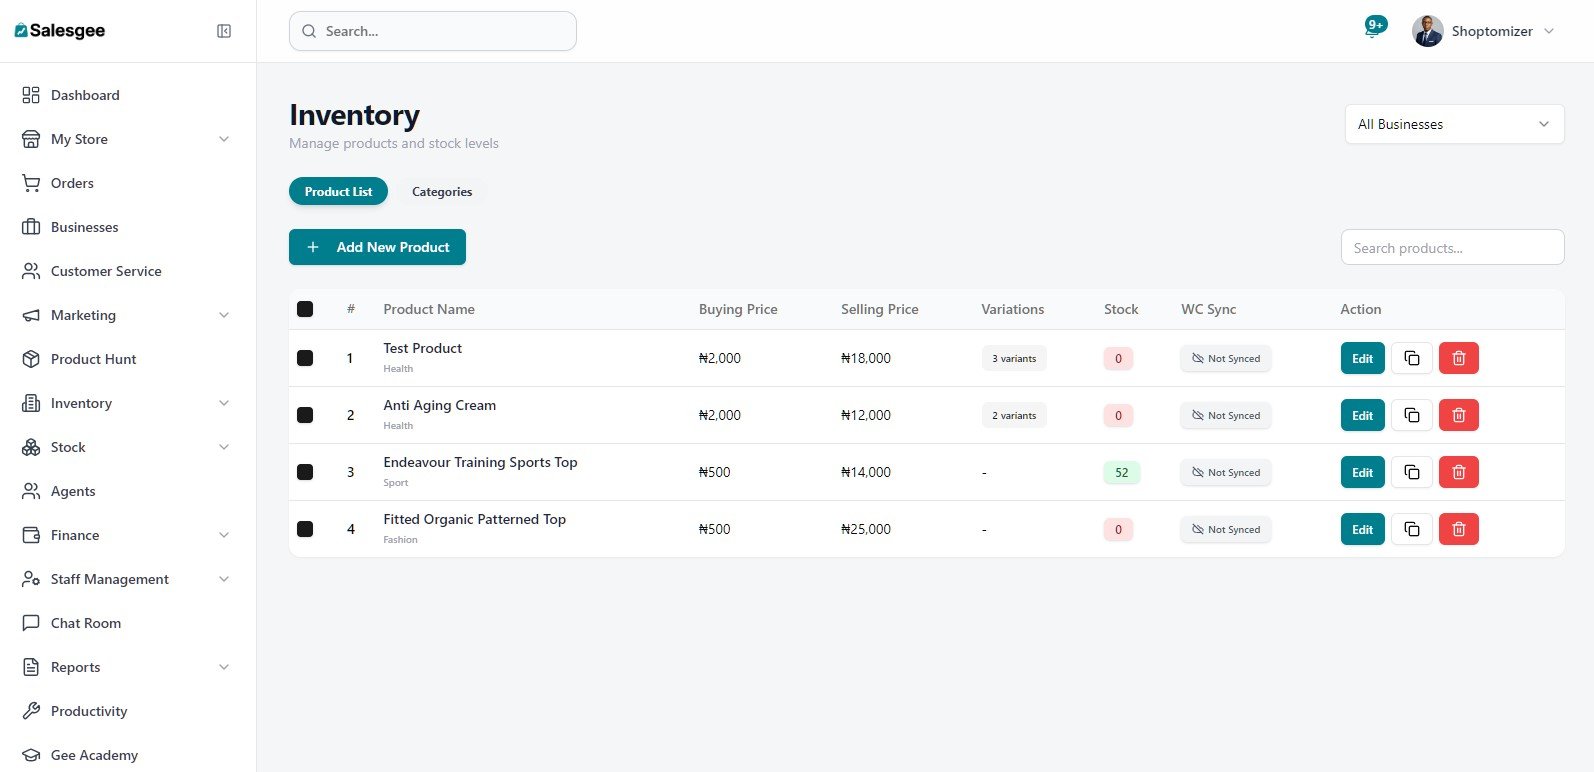
Task: Click the Product Hunt box icon
Action: [x=31, y=359]
